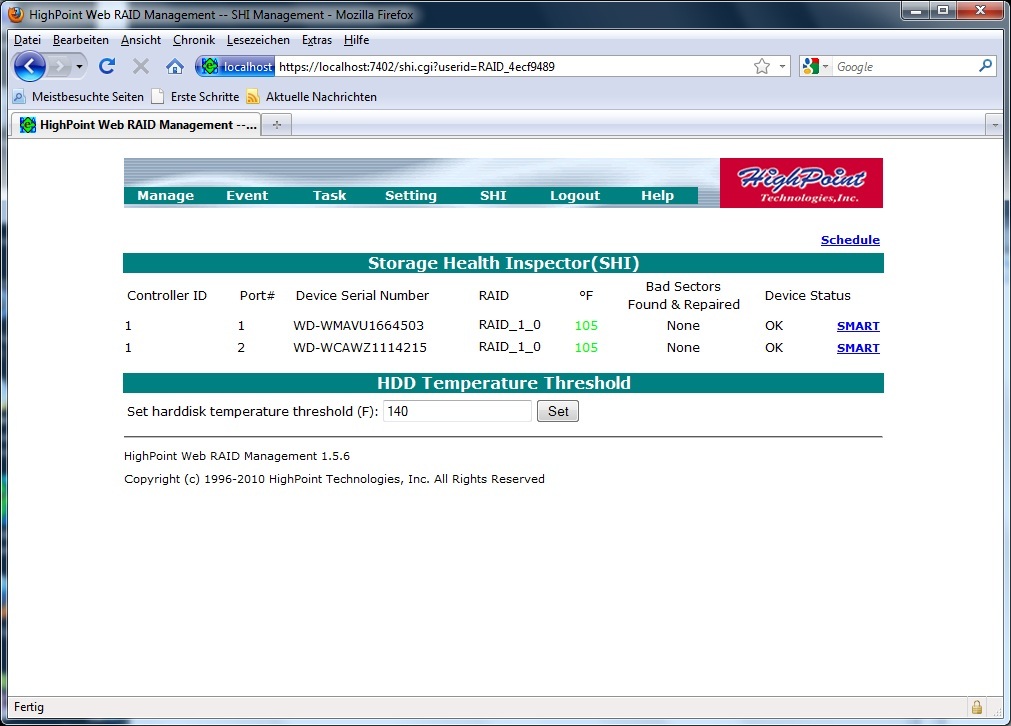Open the Lesezeichen menu
The height and width of the screenshot is (726, 1011).
(x=258, y=40)
